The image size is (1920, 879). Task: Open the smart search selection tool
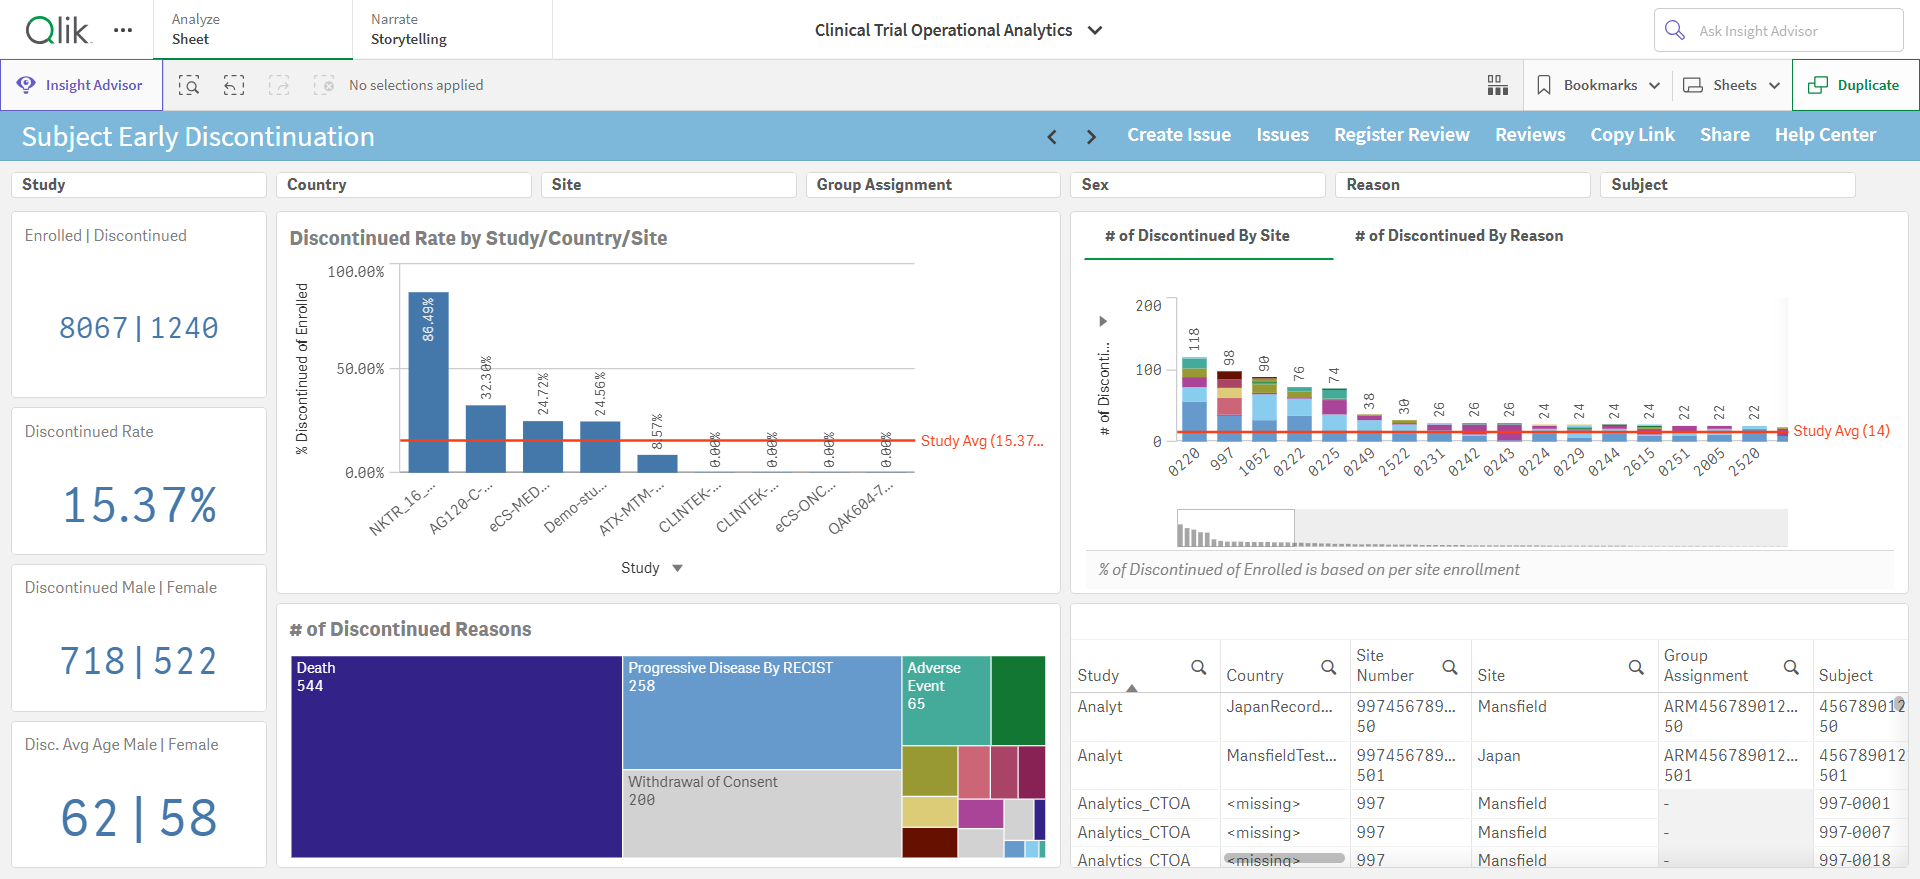click(189, 85)
